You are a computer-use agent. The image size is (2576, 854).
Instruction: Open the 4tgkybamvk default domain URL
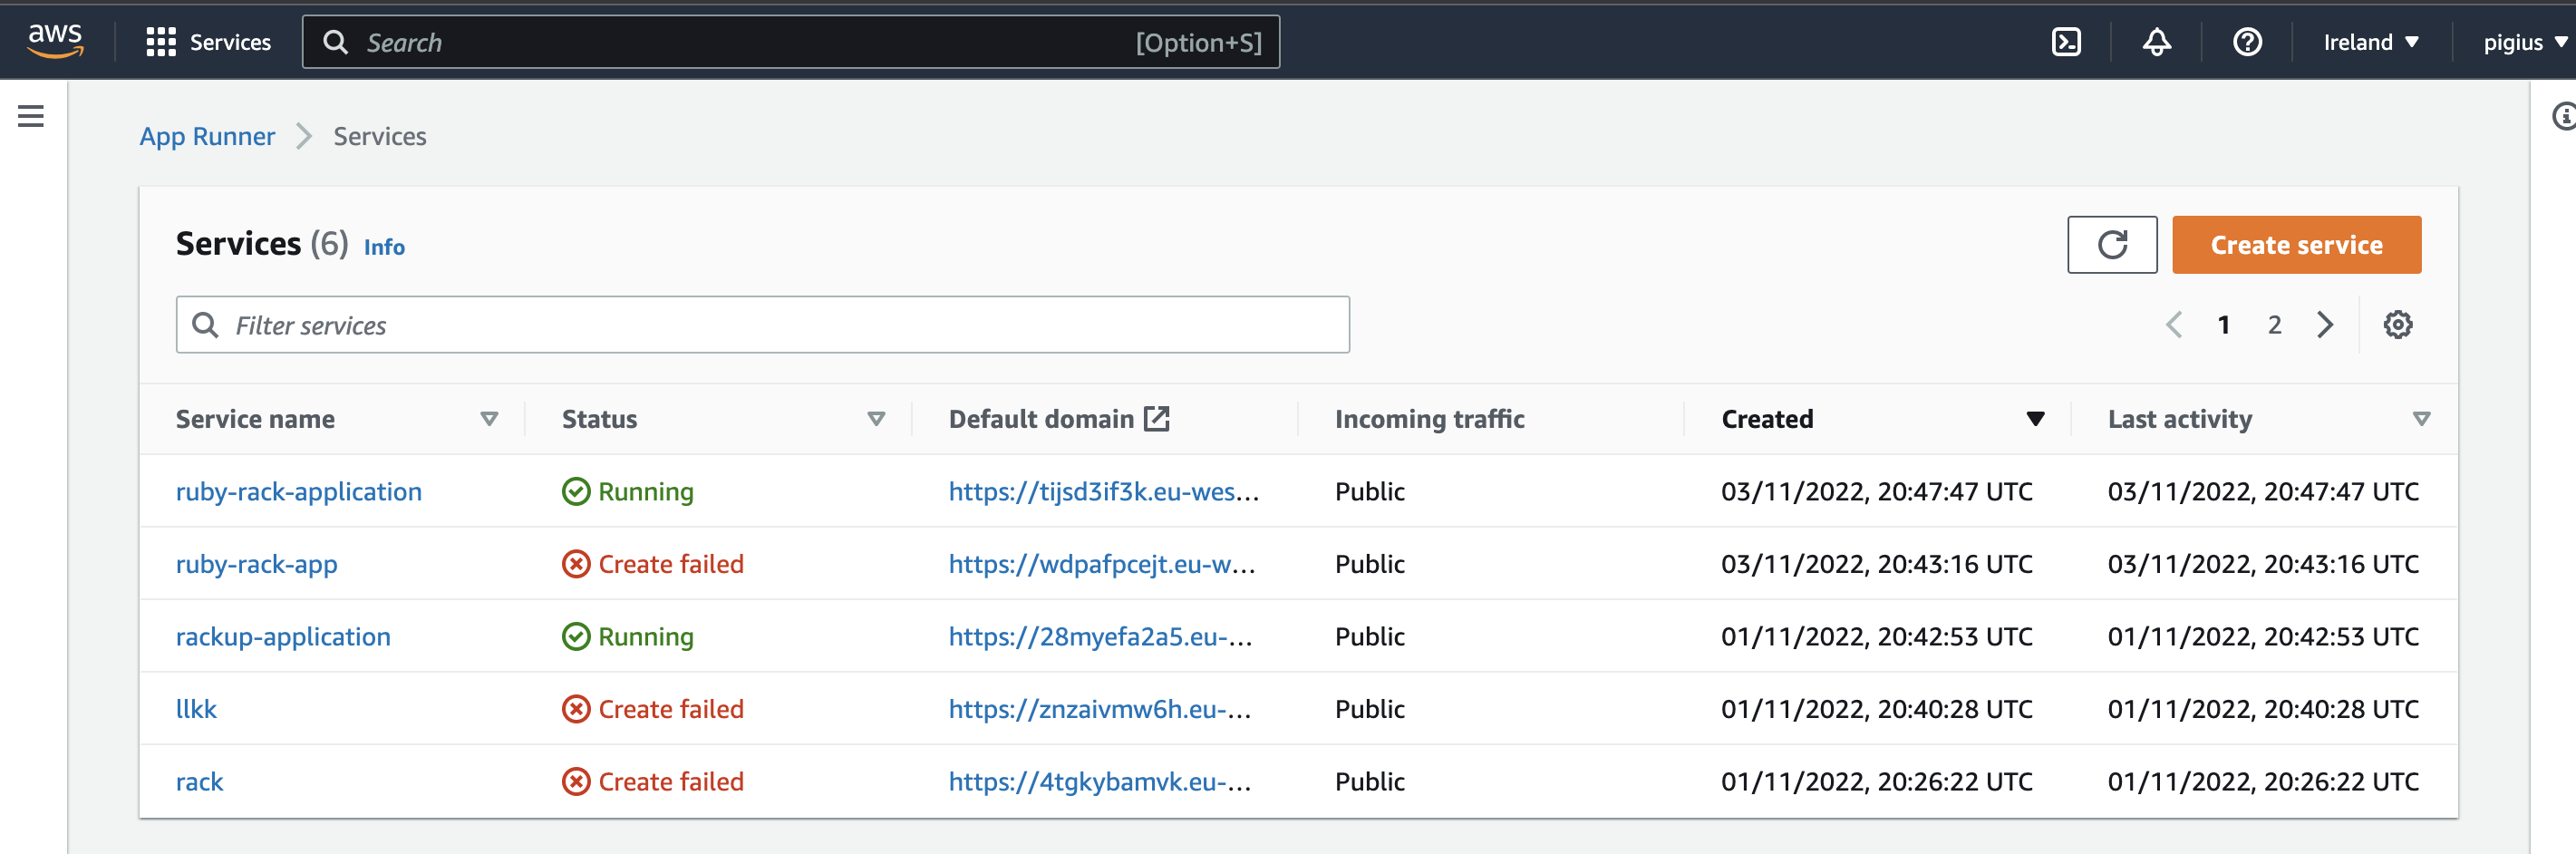(x=1100, y=782)
